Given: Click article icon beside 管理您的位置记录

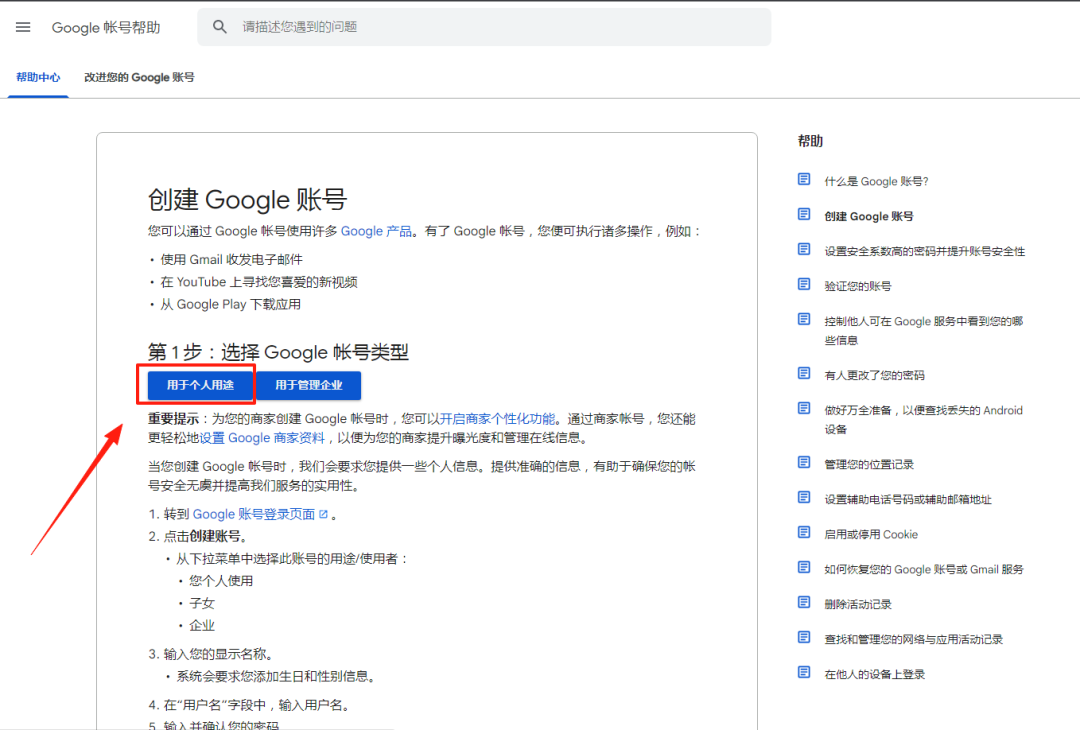Looking at the screenshot, I should [804, 463].
